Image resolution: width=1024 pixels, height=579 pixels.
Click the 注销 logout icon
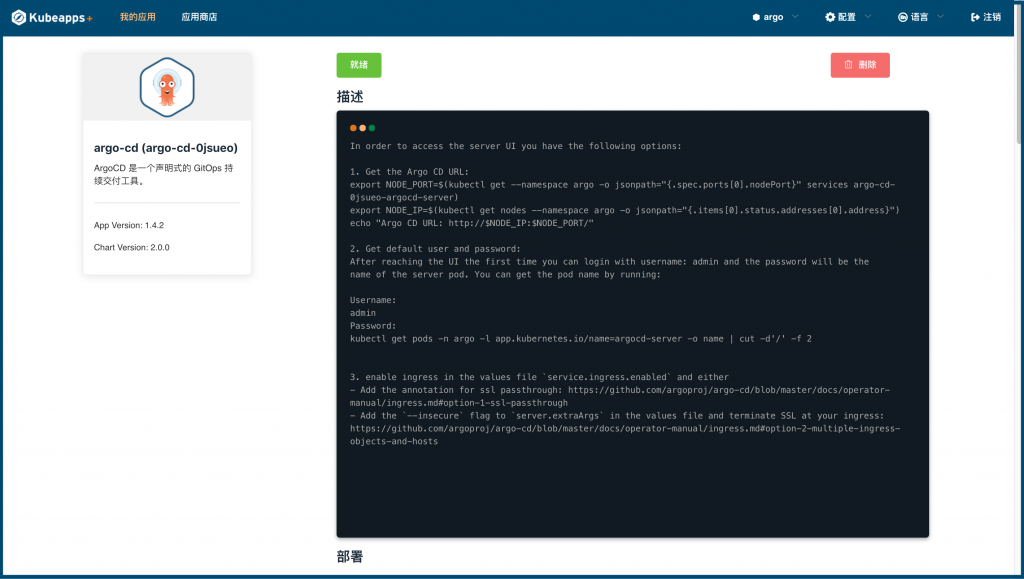[975, 17]
